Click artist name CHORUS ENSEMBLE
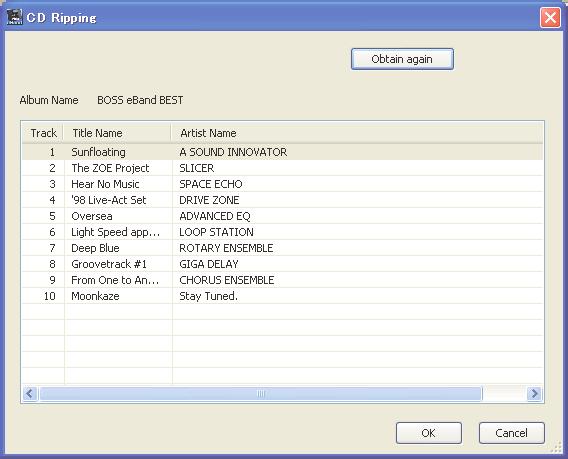This screenshot has width=568, height=459. coord(227,280)
